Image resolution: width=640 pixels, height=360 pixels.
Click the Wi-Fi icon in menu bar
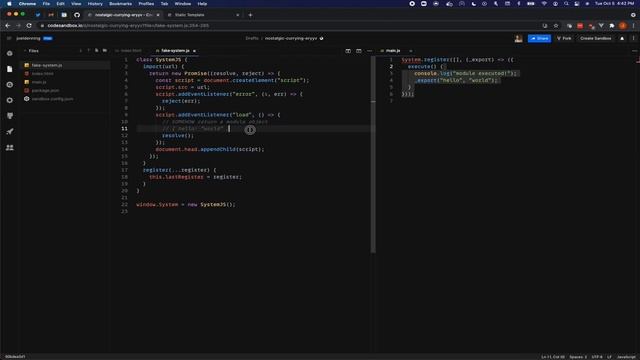click(x=544, y=4)
